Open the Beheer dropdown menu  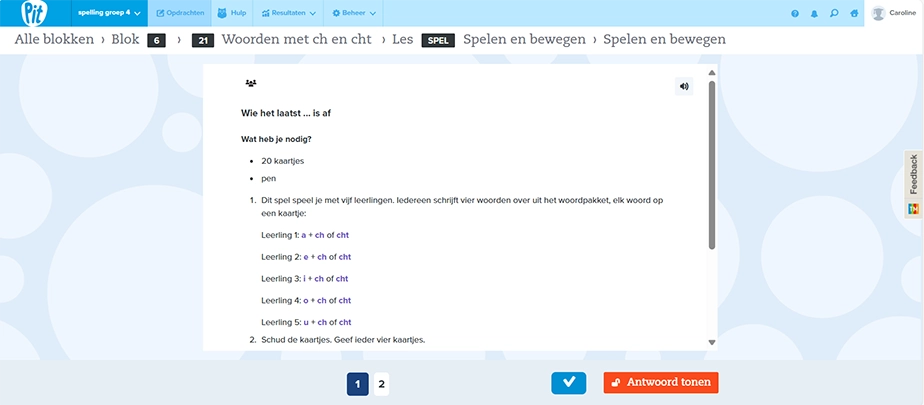[x=354, y=13]
